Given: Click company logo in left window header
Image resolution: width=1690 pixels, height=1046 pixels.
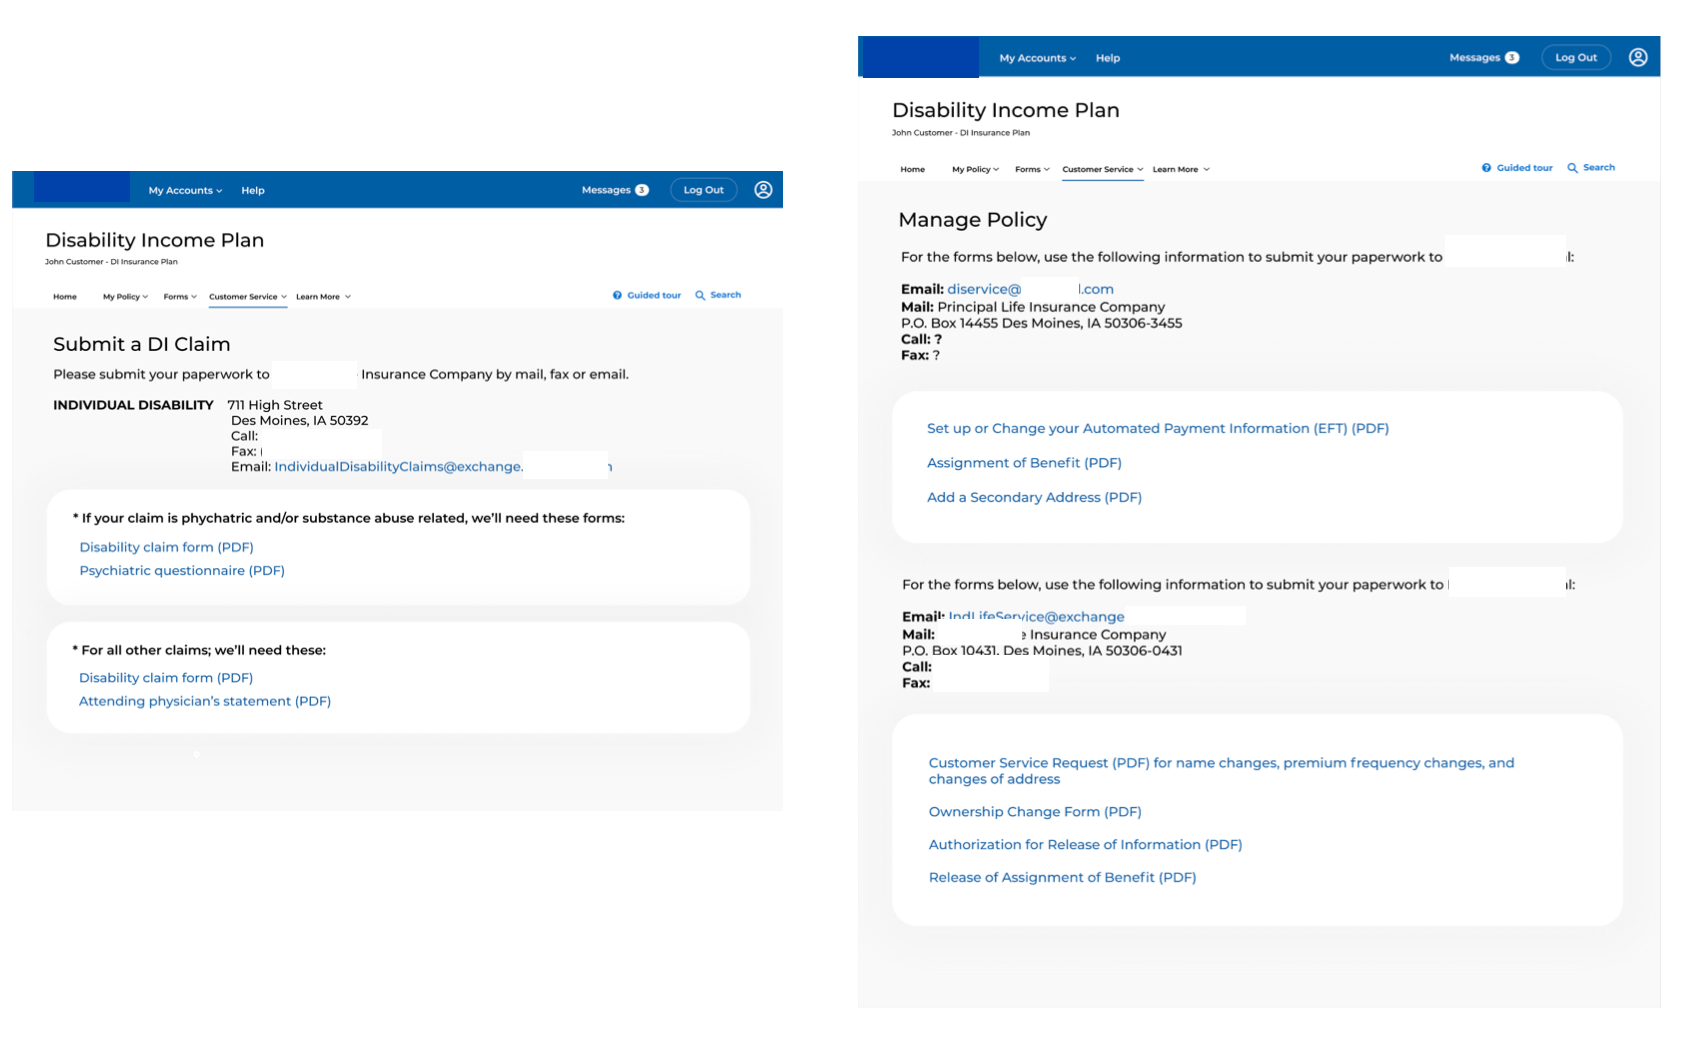Looking at the screenshot, I should click(x=82, y=187).
